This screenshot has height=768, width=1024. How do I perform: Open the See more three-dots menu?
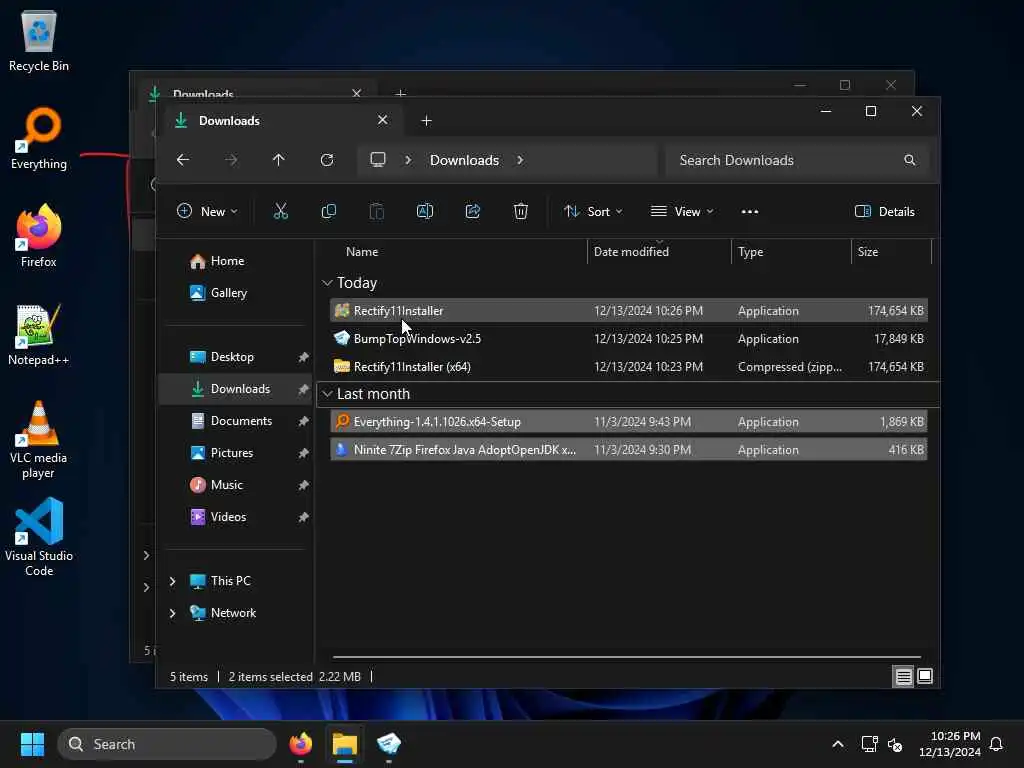[x=750, y=212]
